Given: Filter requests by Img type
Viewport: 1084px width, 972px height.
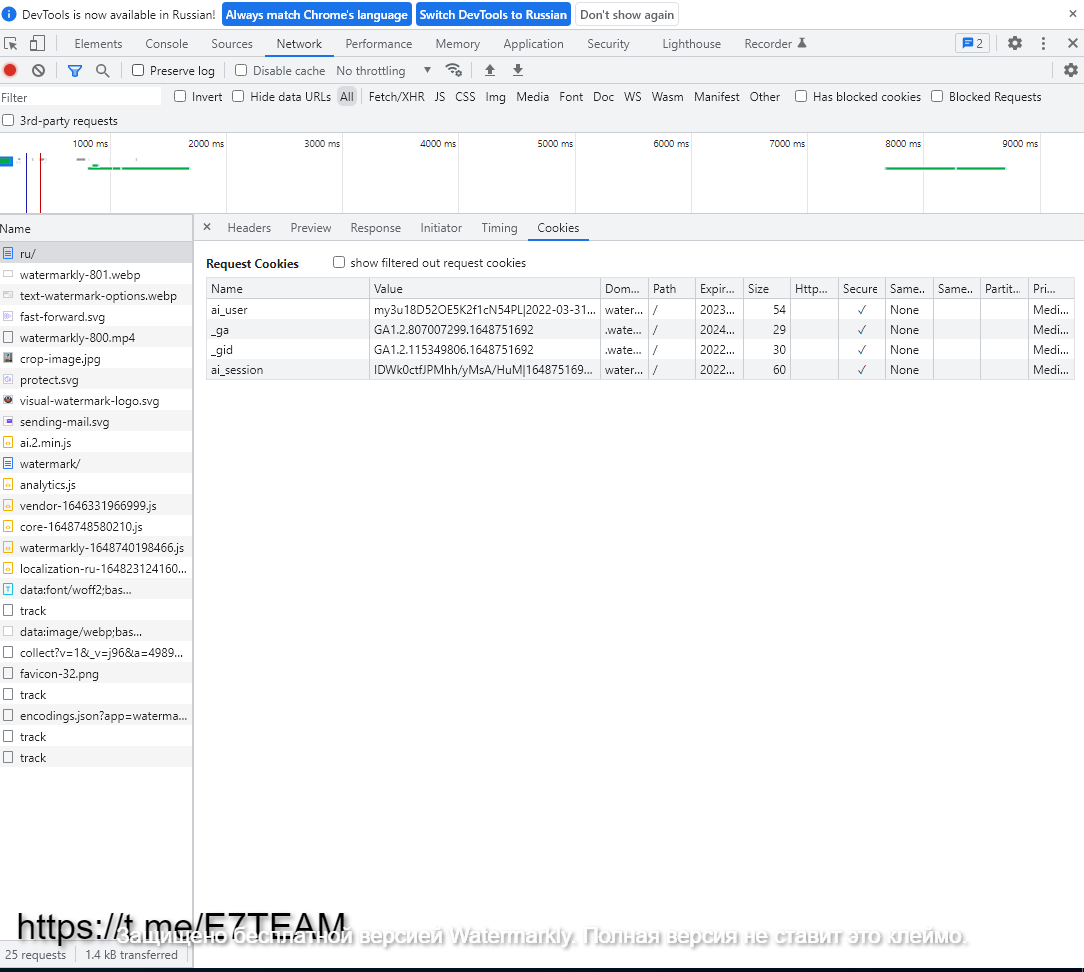Looking at the screenshot, I should point(495,97).
